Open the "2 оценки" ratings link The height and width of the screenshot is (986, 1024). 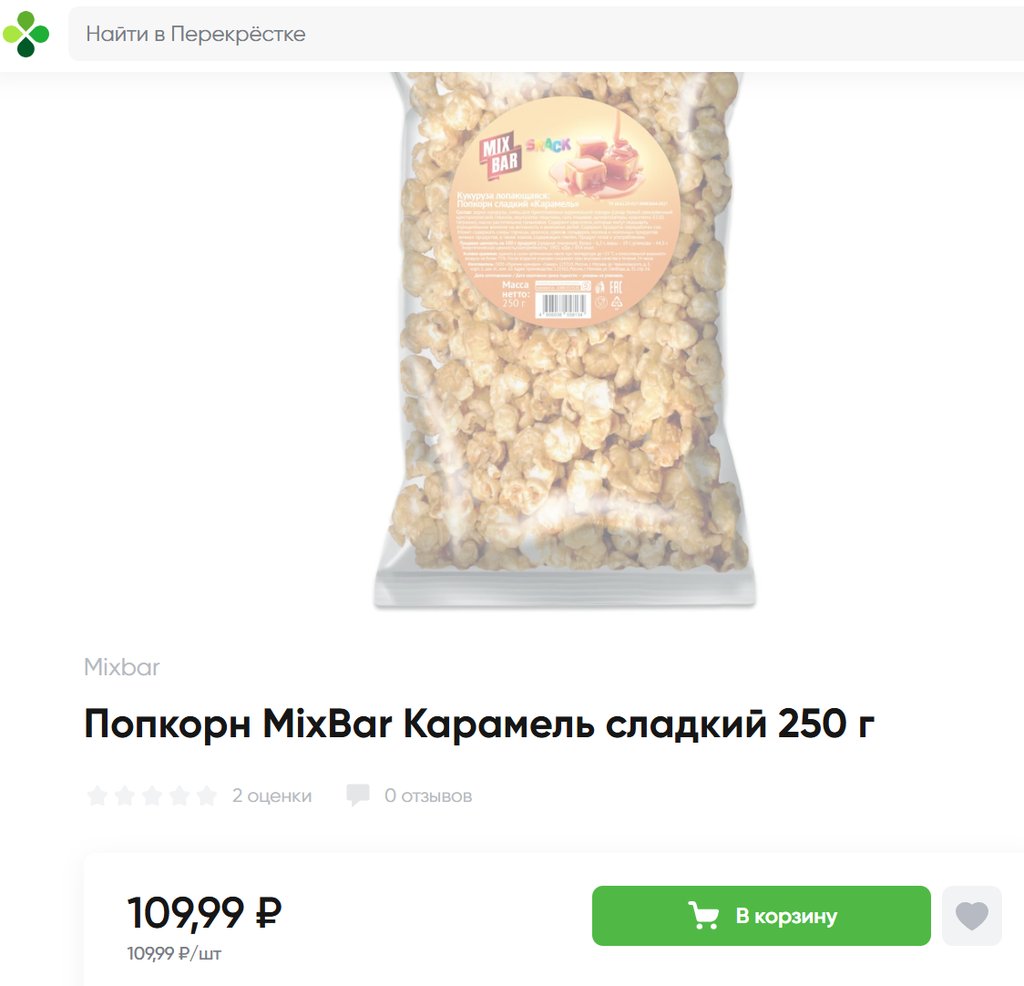pos(272,795)
